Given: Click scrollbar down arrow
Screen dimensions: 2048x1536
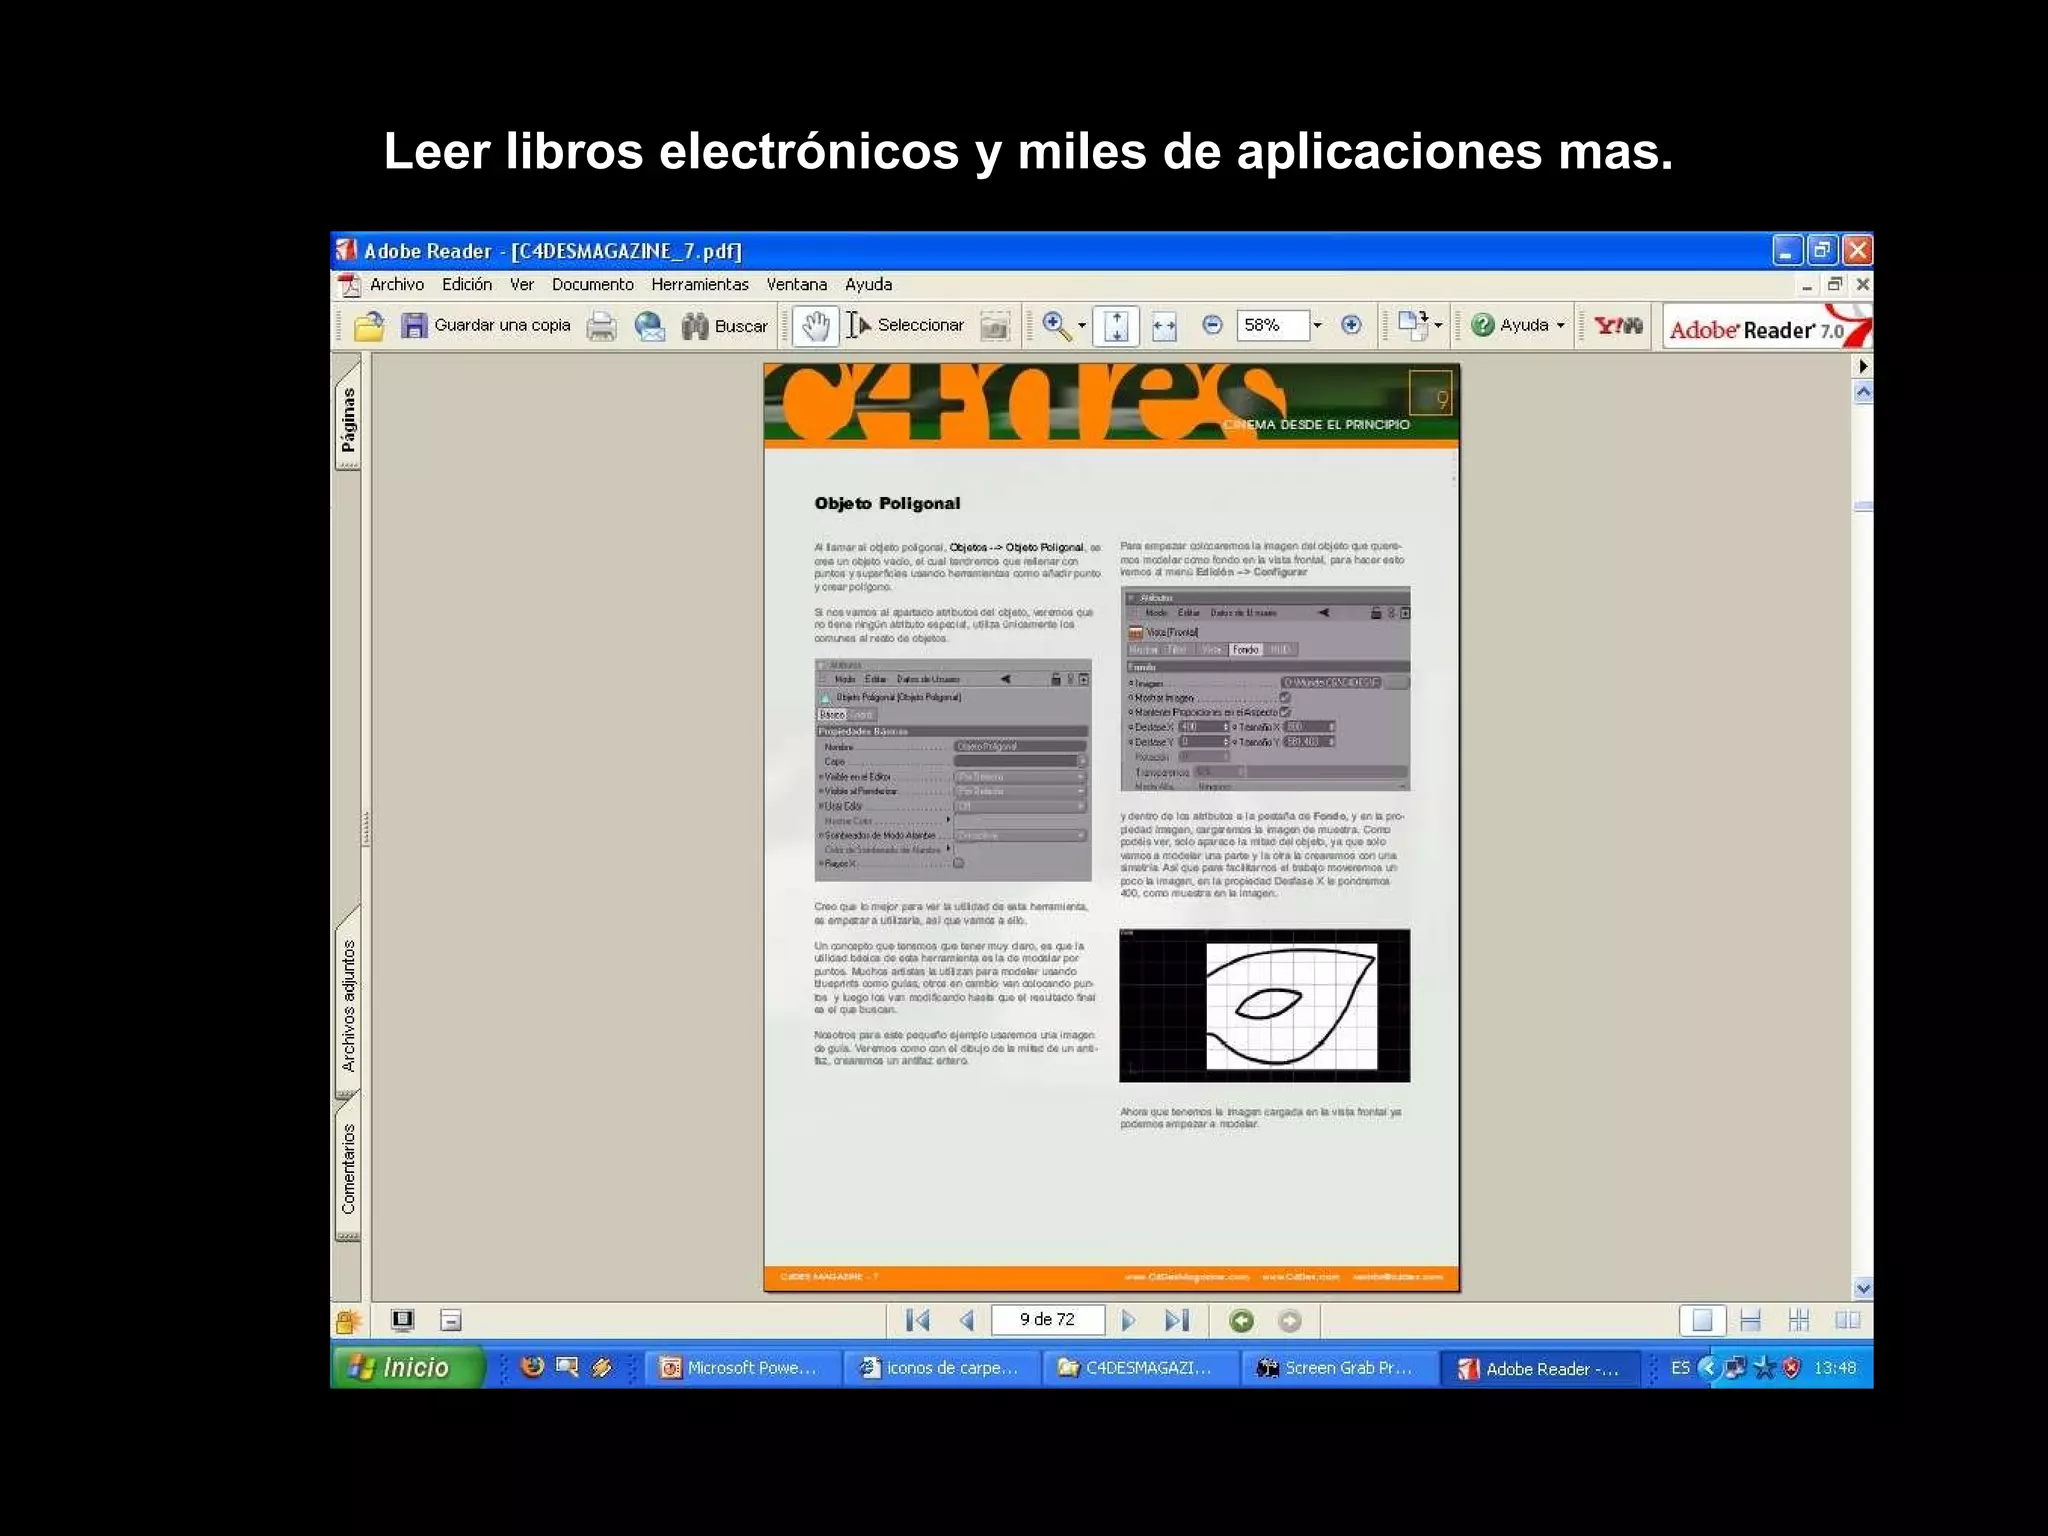Looking at the screenshot, I should coord(1863,1288).
